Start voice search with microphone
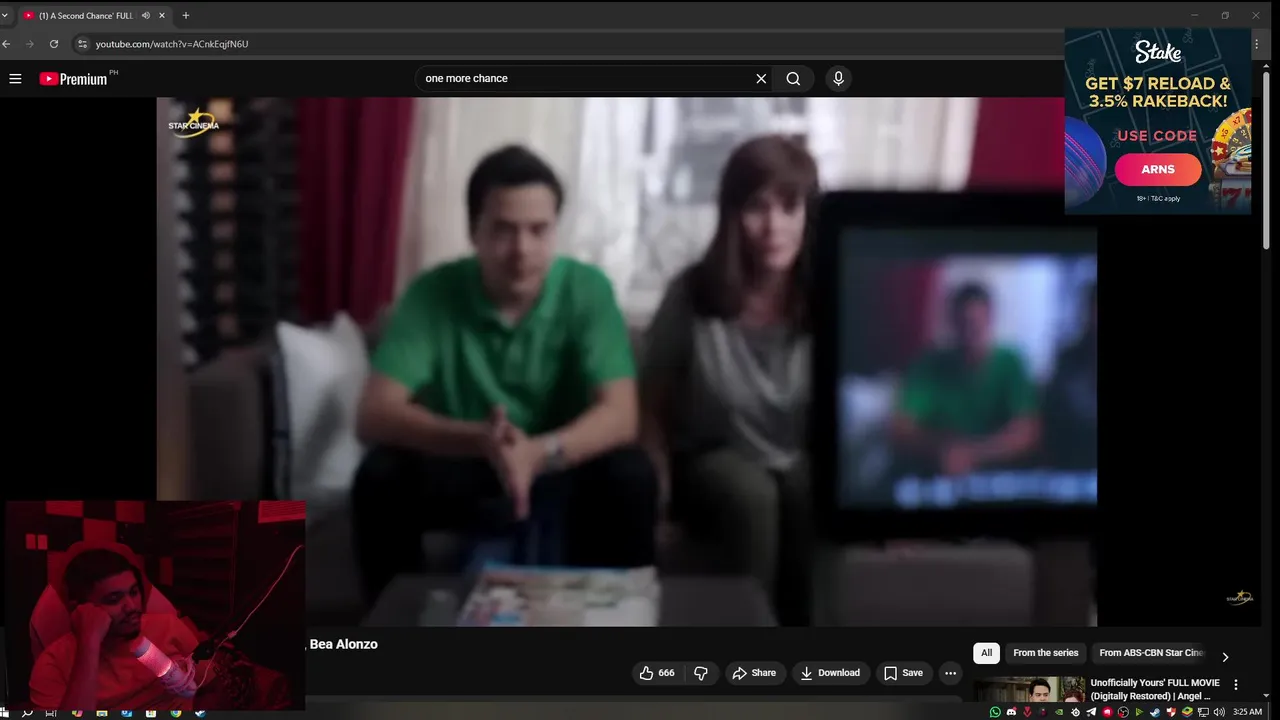The height and width of the screenshot is (720, 1280). tap(838, 78)
